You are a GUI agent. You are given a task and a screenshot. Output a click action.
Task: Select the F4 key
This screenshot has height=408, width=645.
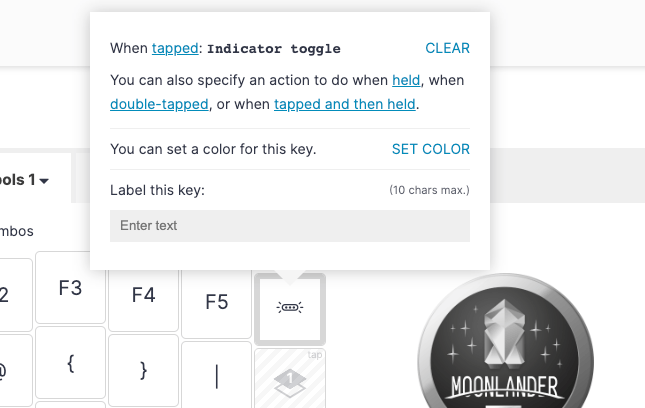click(144, 295)
